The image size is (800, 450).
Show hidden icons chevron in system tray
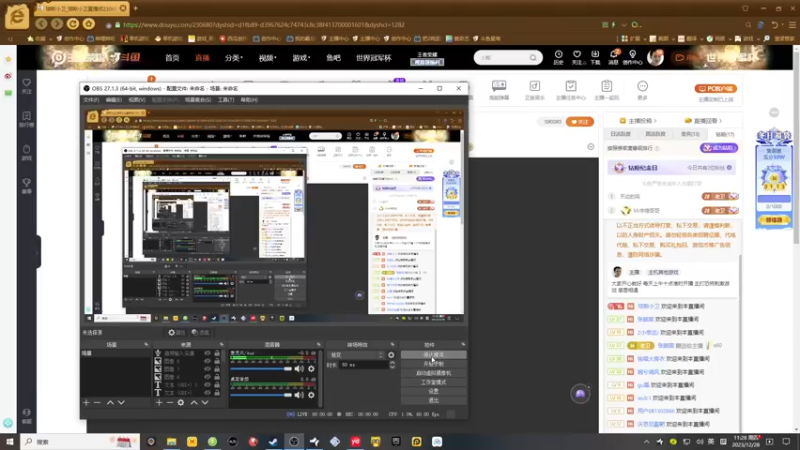point(646,442)
